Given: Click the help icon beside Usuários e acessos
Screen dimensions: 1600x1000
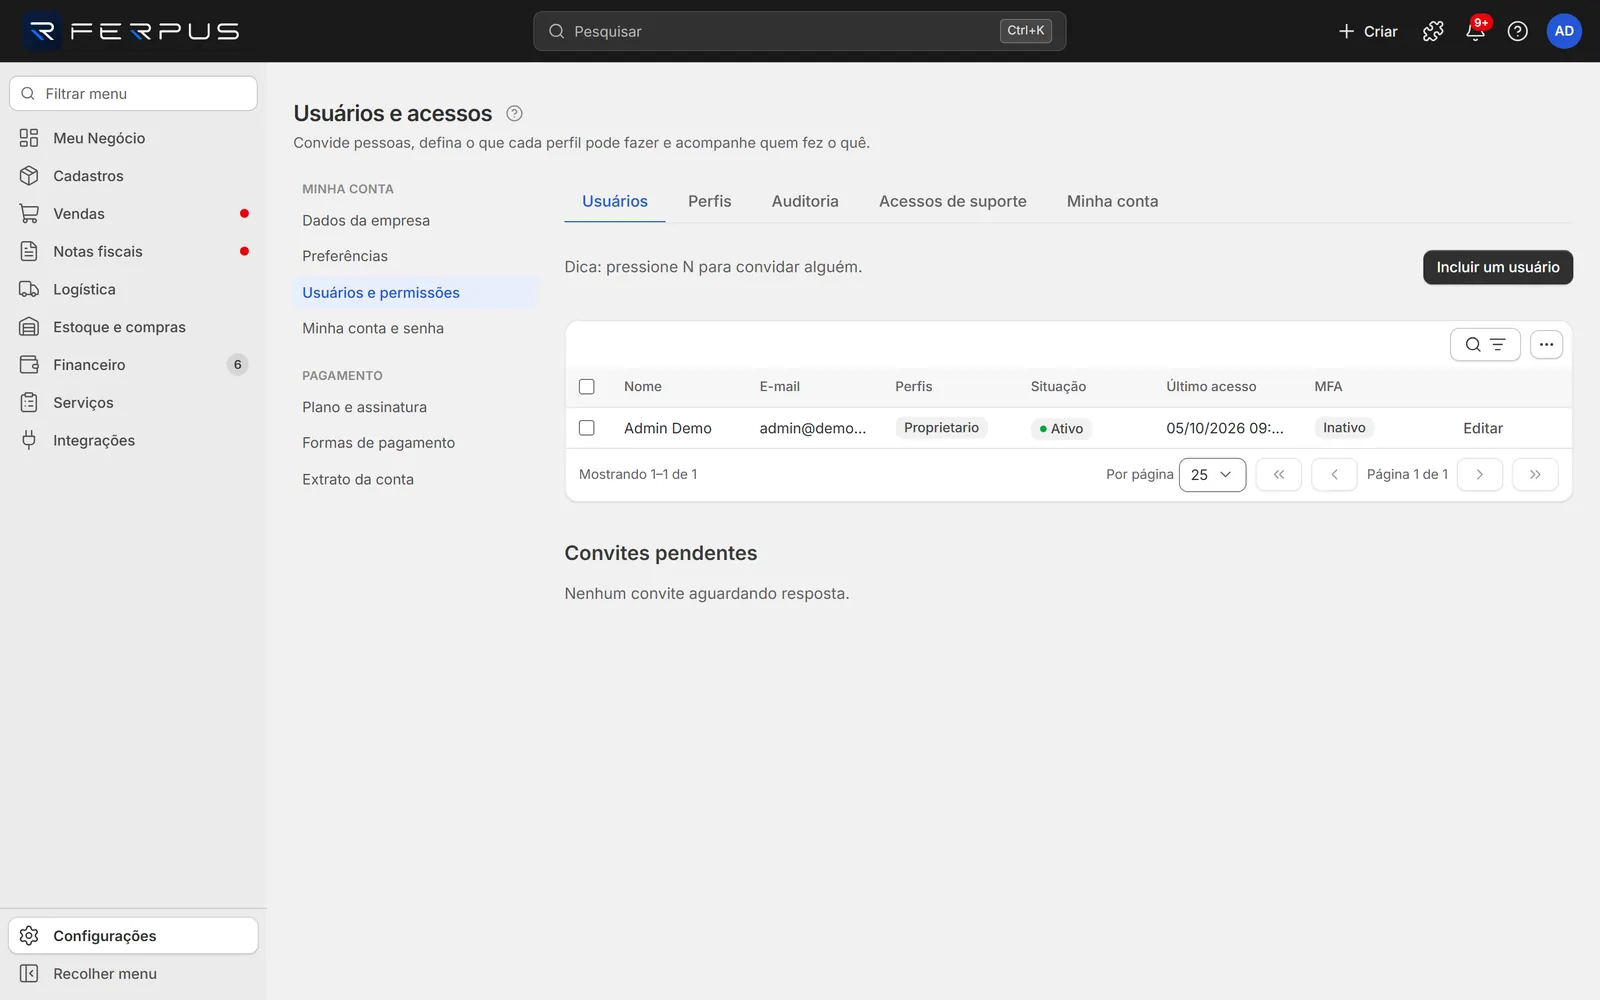Looking at the screenshot, I should click(514, 114).
